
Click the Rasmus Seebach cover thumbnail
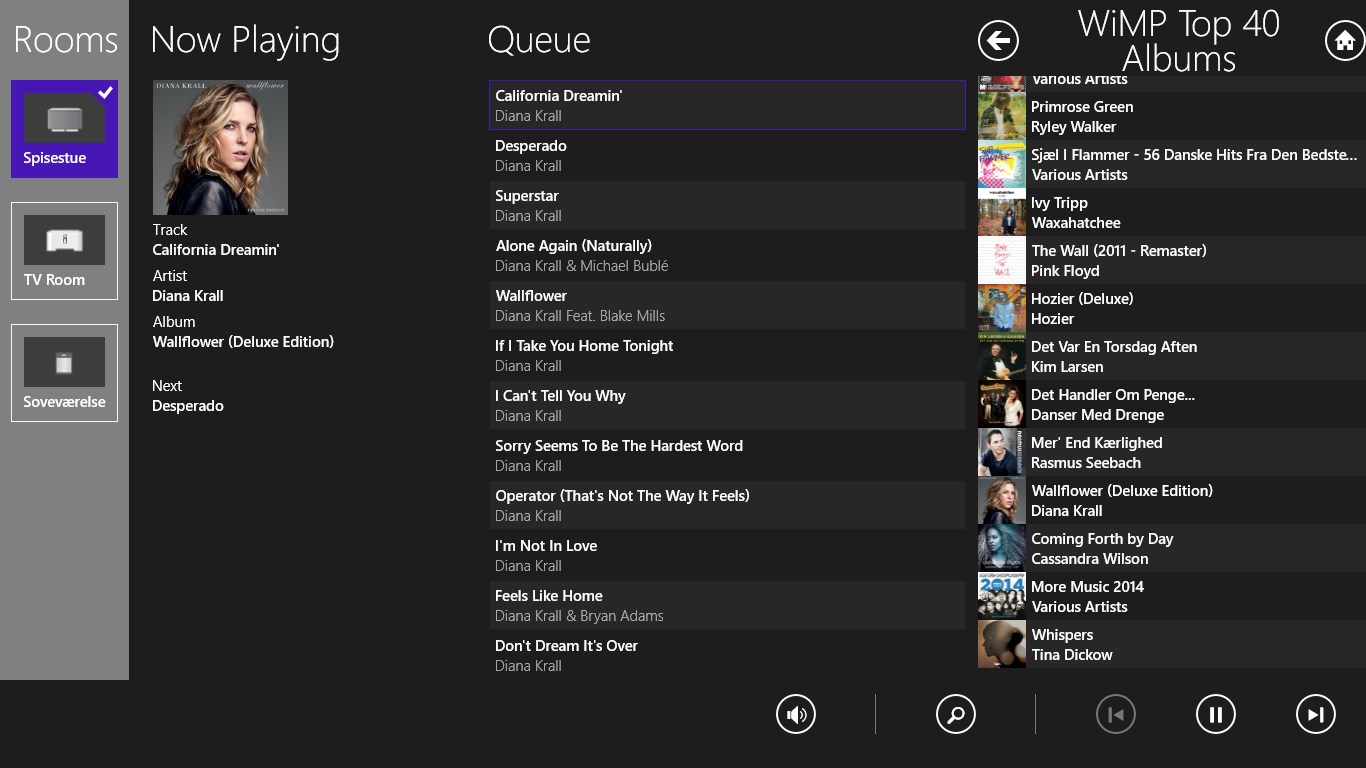[1002, 452]
